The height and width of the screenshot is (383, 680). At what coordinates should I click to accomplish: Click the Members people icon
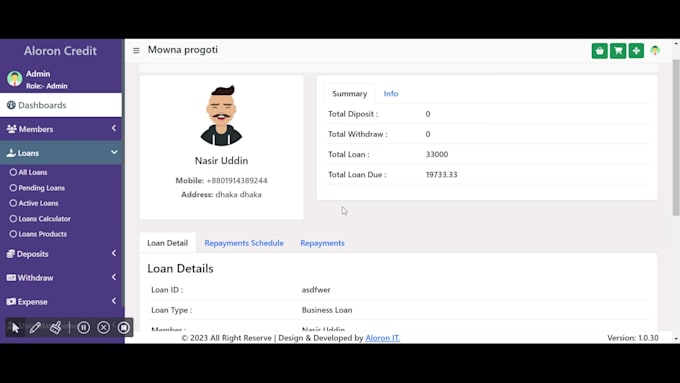pos(12,129)
